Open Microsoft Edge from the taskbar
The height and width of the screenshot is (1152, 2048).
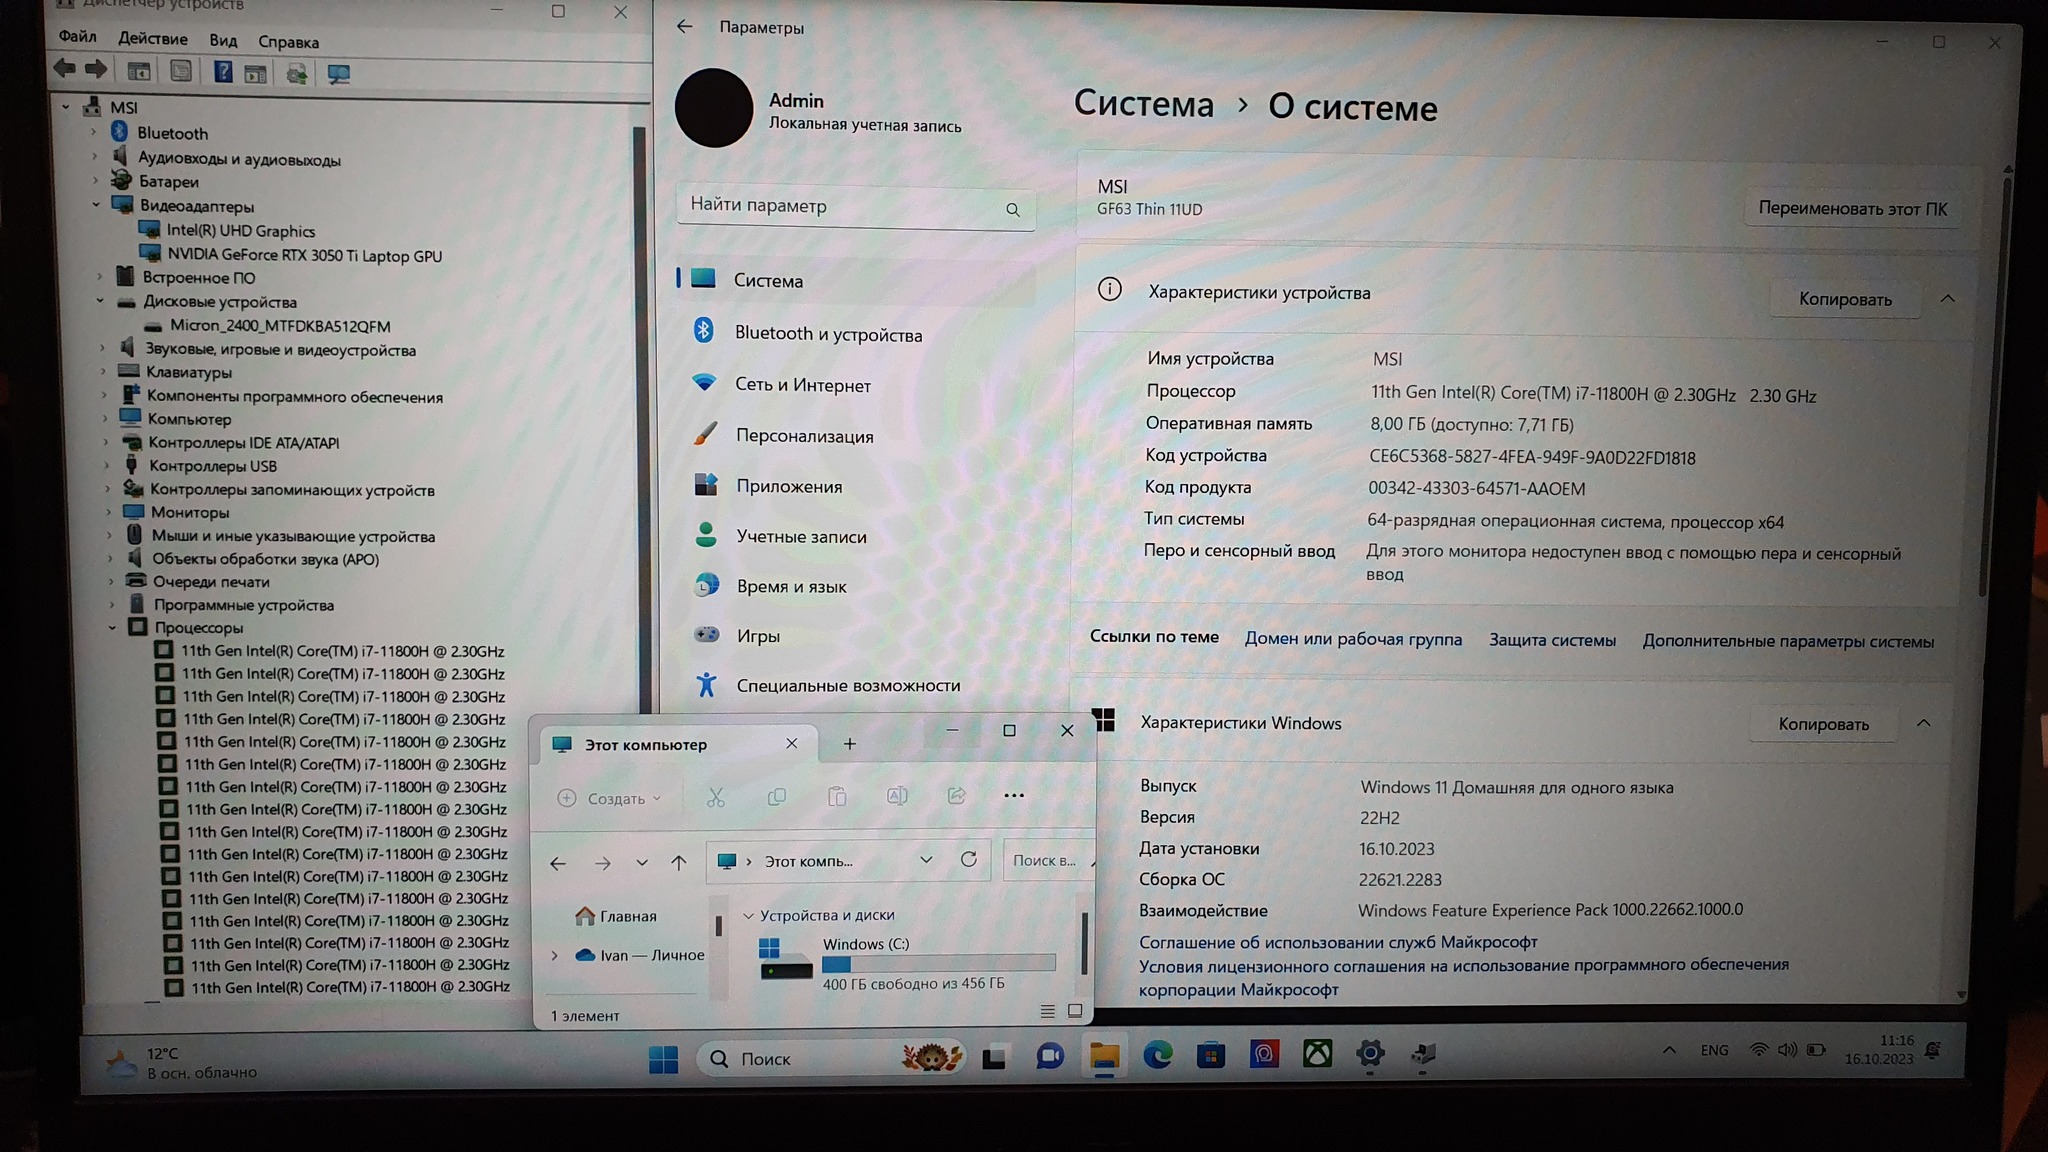(x=1157, y=1055)
